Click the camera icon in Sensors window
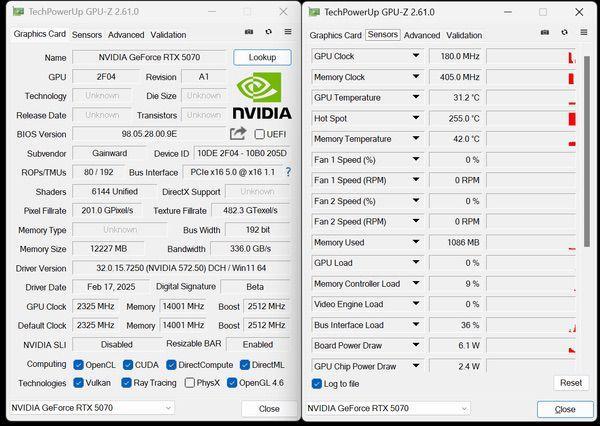Screen dimensions: 600x426 point(545,33)
